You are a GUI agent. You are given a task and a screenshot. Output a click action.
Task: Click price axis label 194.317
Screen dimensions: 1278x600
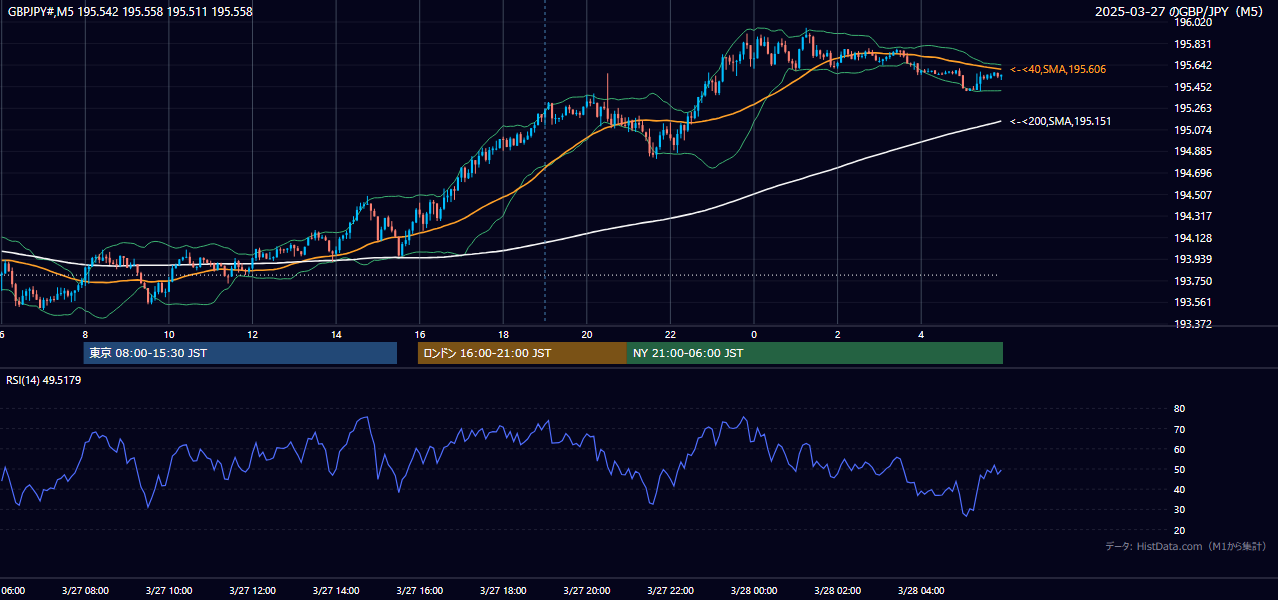click(1192, 216)
